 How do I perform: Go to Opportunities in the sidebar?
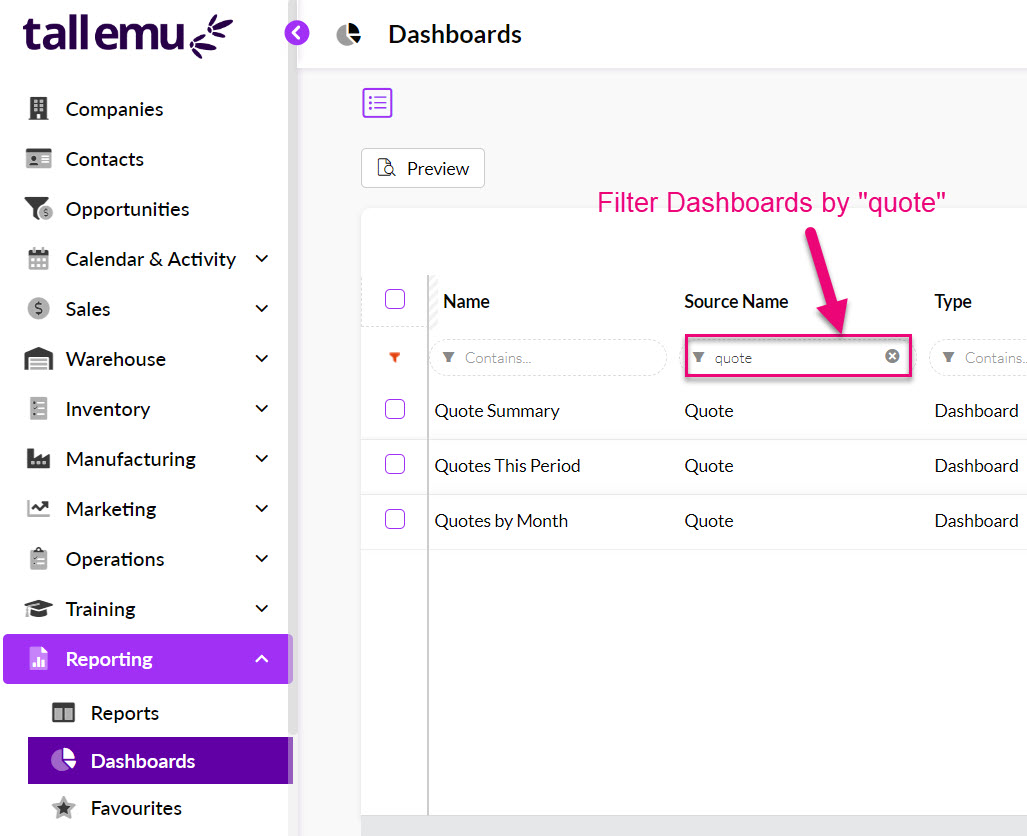pyautogui.click(x=127, y=209)
